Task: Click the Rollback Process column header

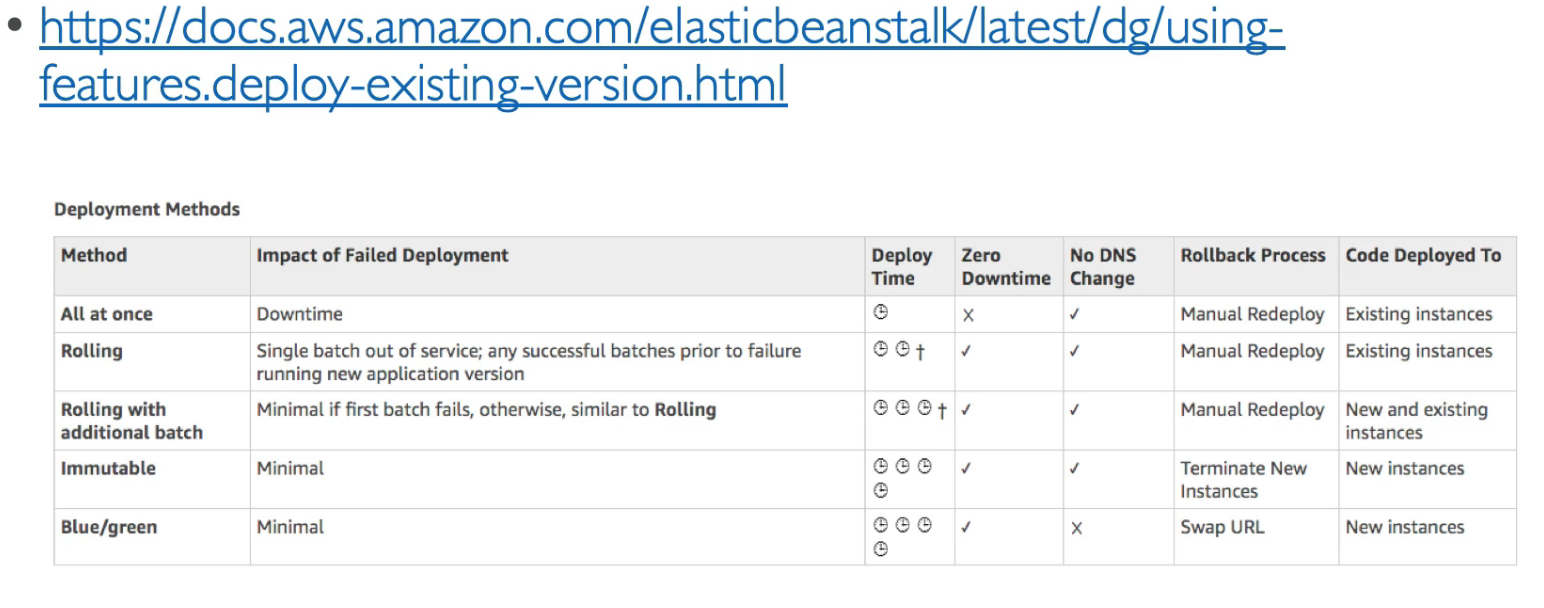Action: click(x=1252, y=255)
